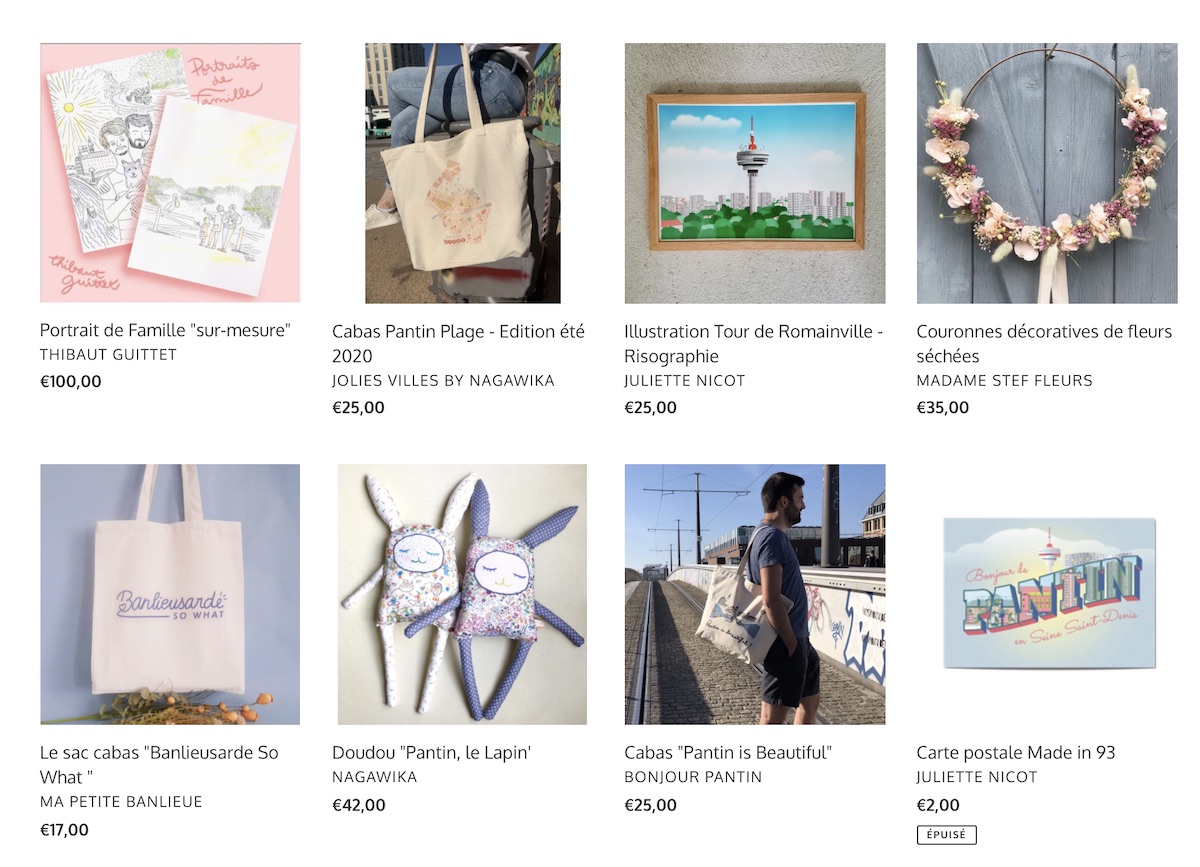This screenshot has width=1200, height=867.
Task: Open Illustration Tour de Romainville - Risographie link
Action: pos(754,344)
